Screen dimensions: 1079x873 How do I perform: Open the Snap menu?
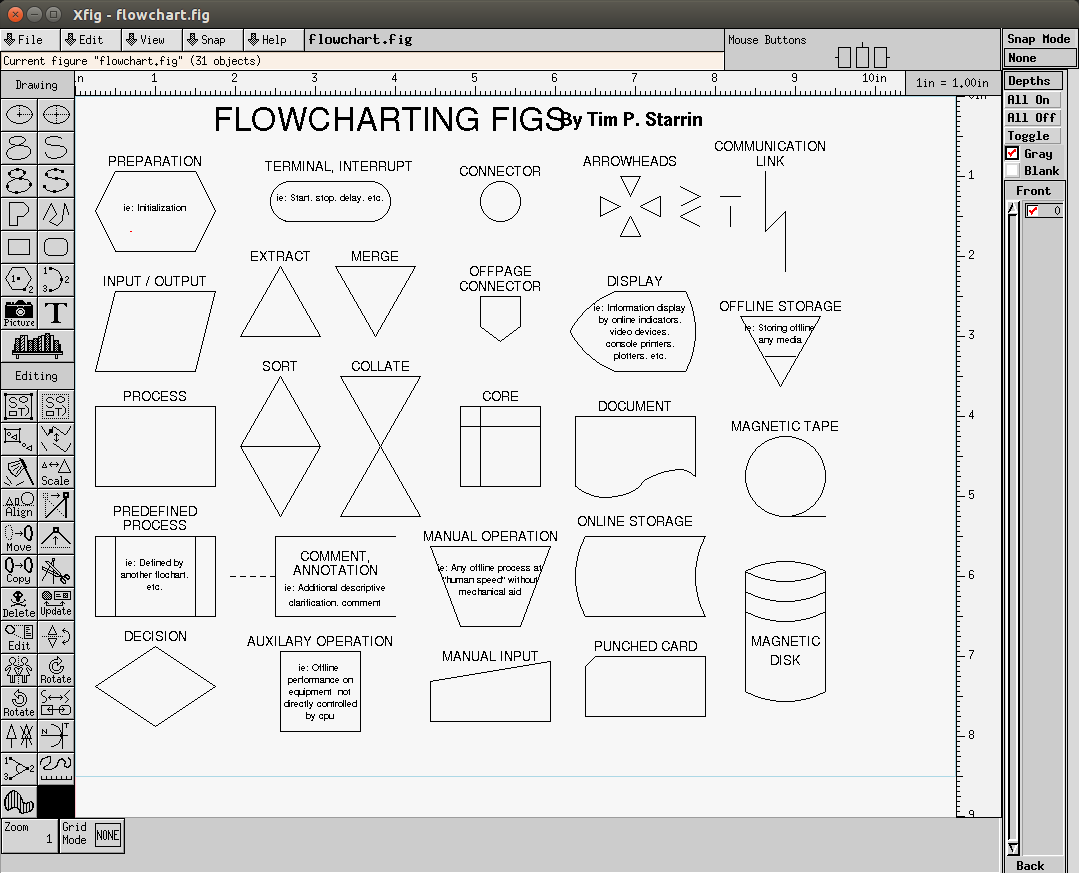click(213, 40)
